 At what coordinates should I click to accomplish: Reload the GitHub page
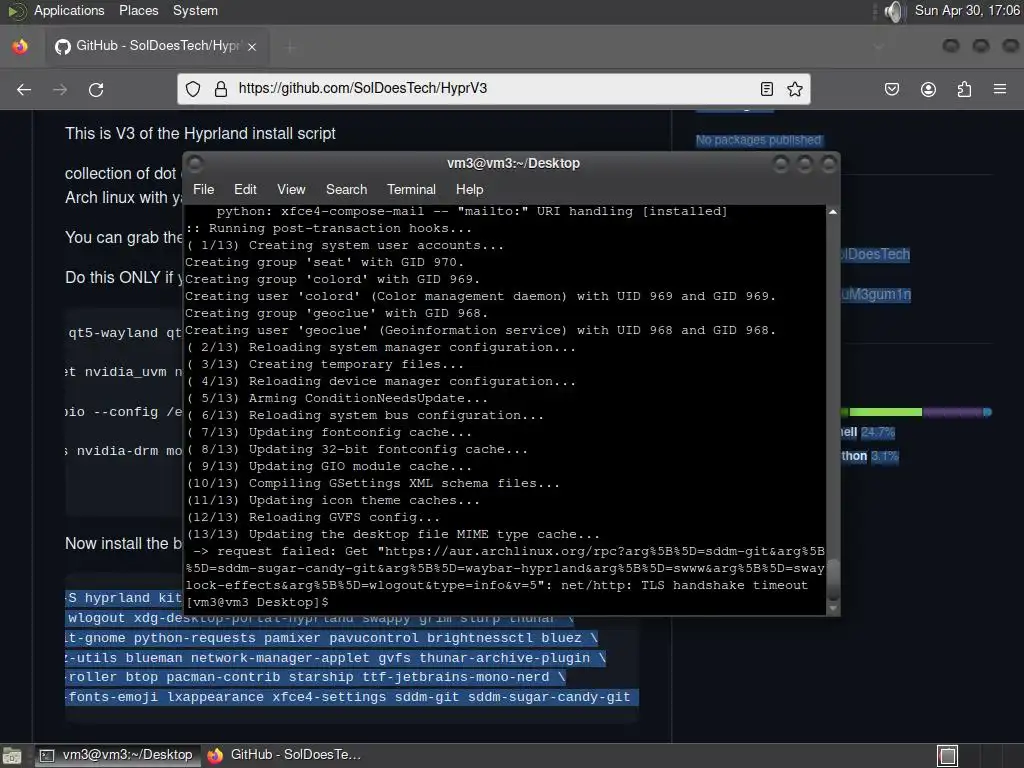click(96, 89)
